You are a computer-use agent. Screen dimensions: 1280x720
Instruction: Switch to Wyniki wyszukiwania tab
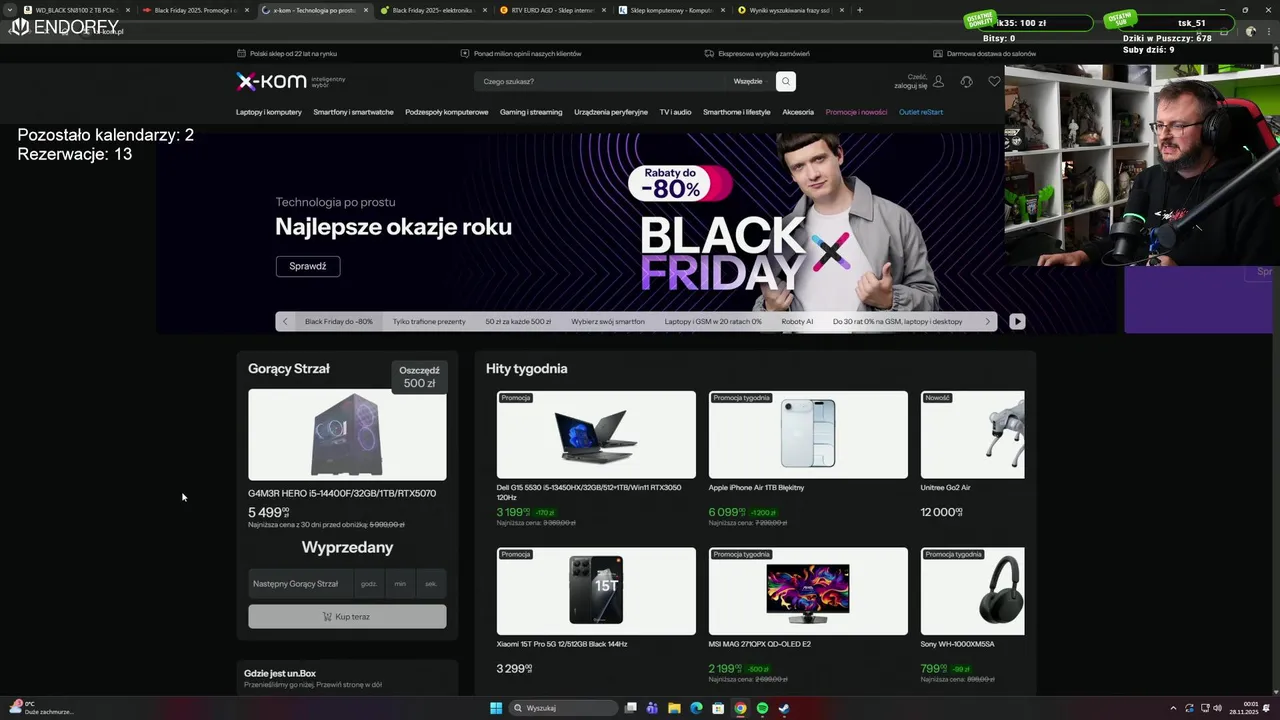tap(790, 10)
